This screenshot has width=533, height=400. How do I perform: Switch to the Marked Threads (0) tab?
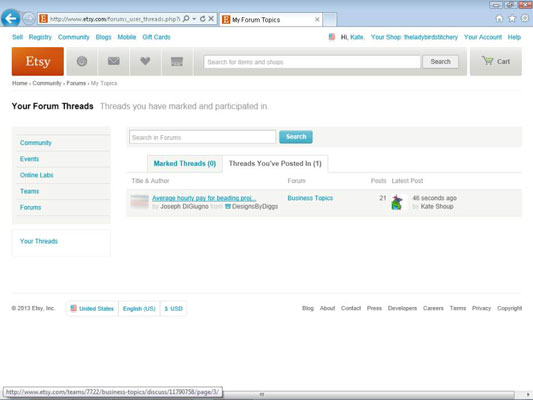pyautogui.click(x=185, y=164)
